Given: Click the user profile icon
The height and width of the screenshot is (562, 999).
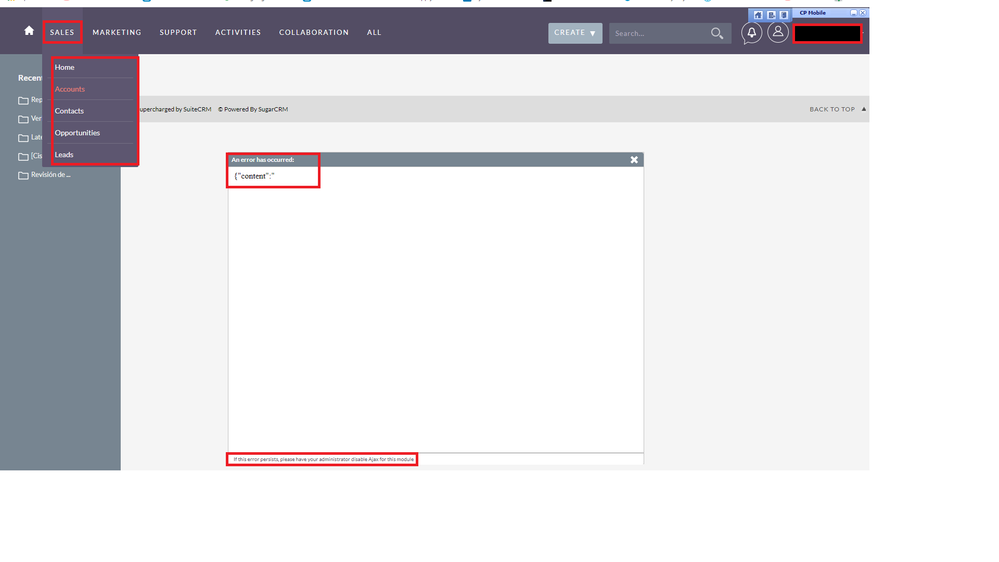Looking at the screenshot, I should coord(777,33).
